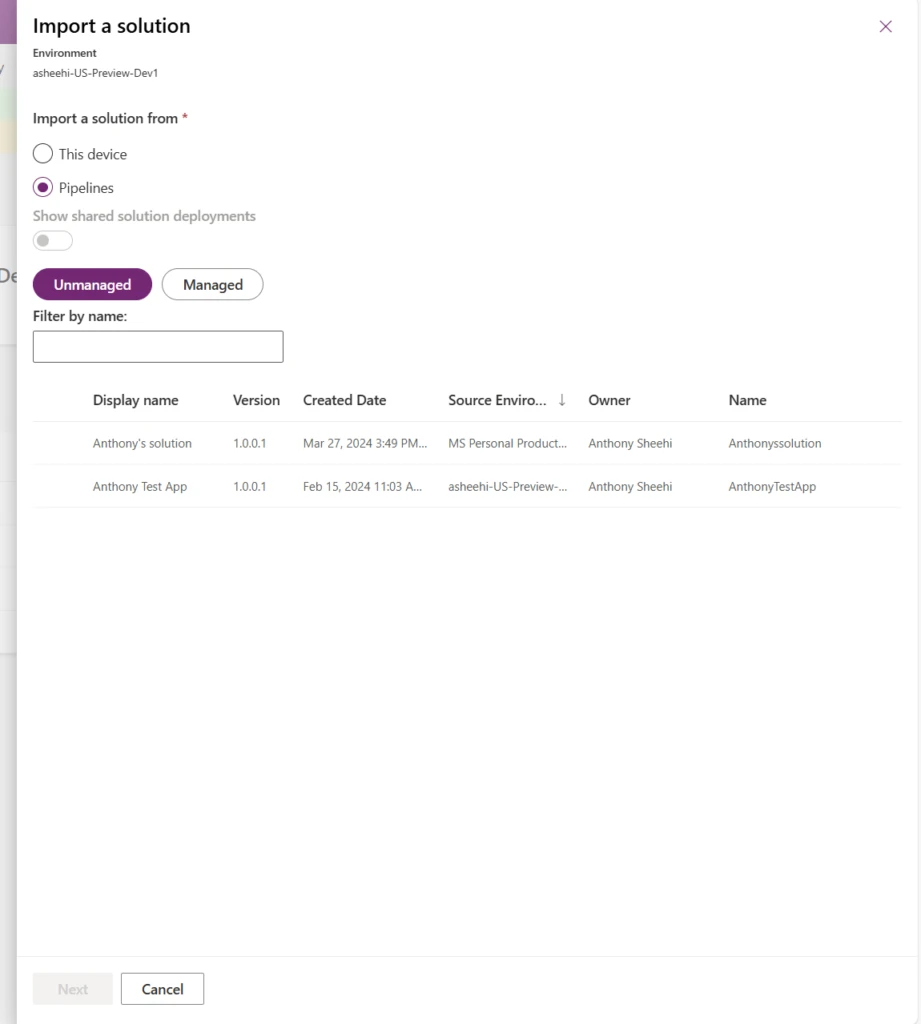This screenshot has height=1024, width=921.
Task: Click the AnthonyTestApp name cell
Action: pos(772,487)
